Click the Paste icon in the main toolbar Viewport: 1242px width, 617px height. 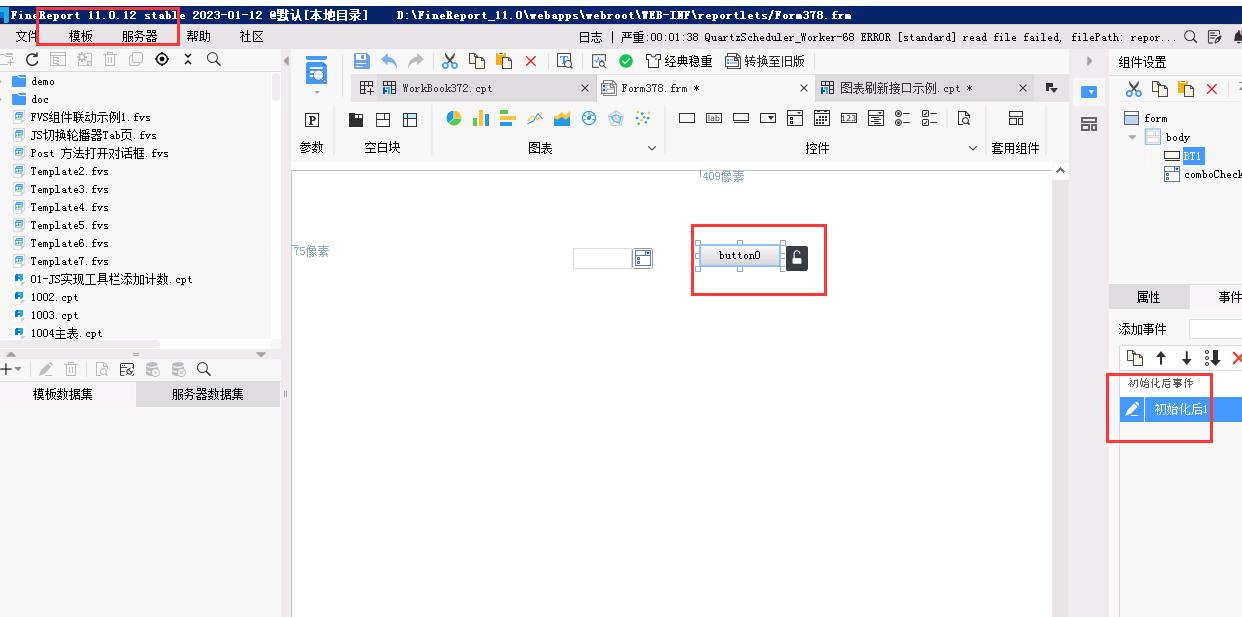504,61
